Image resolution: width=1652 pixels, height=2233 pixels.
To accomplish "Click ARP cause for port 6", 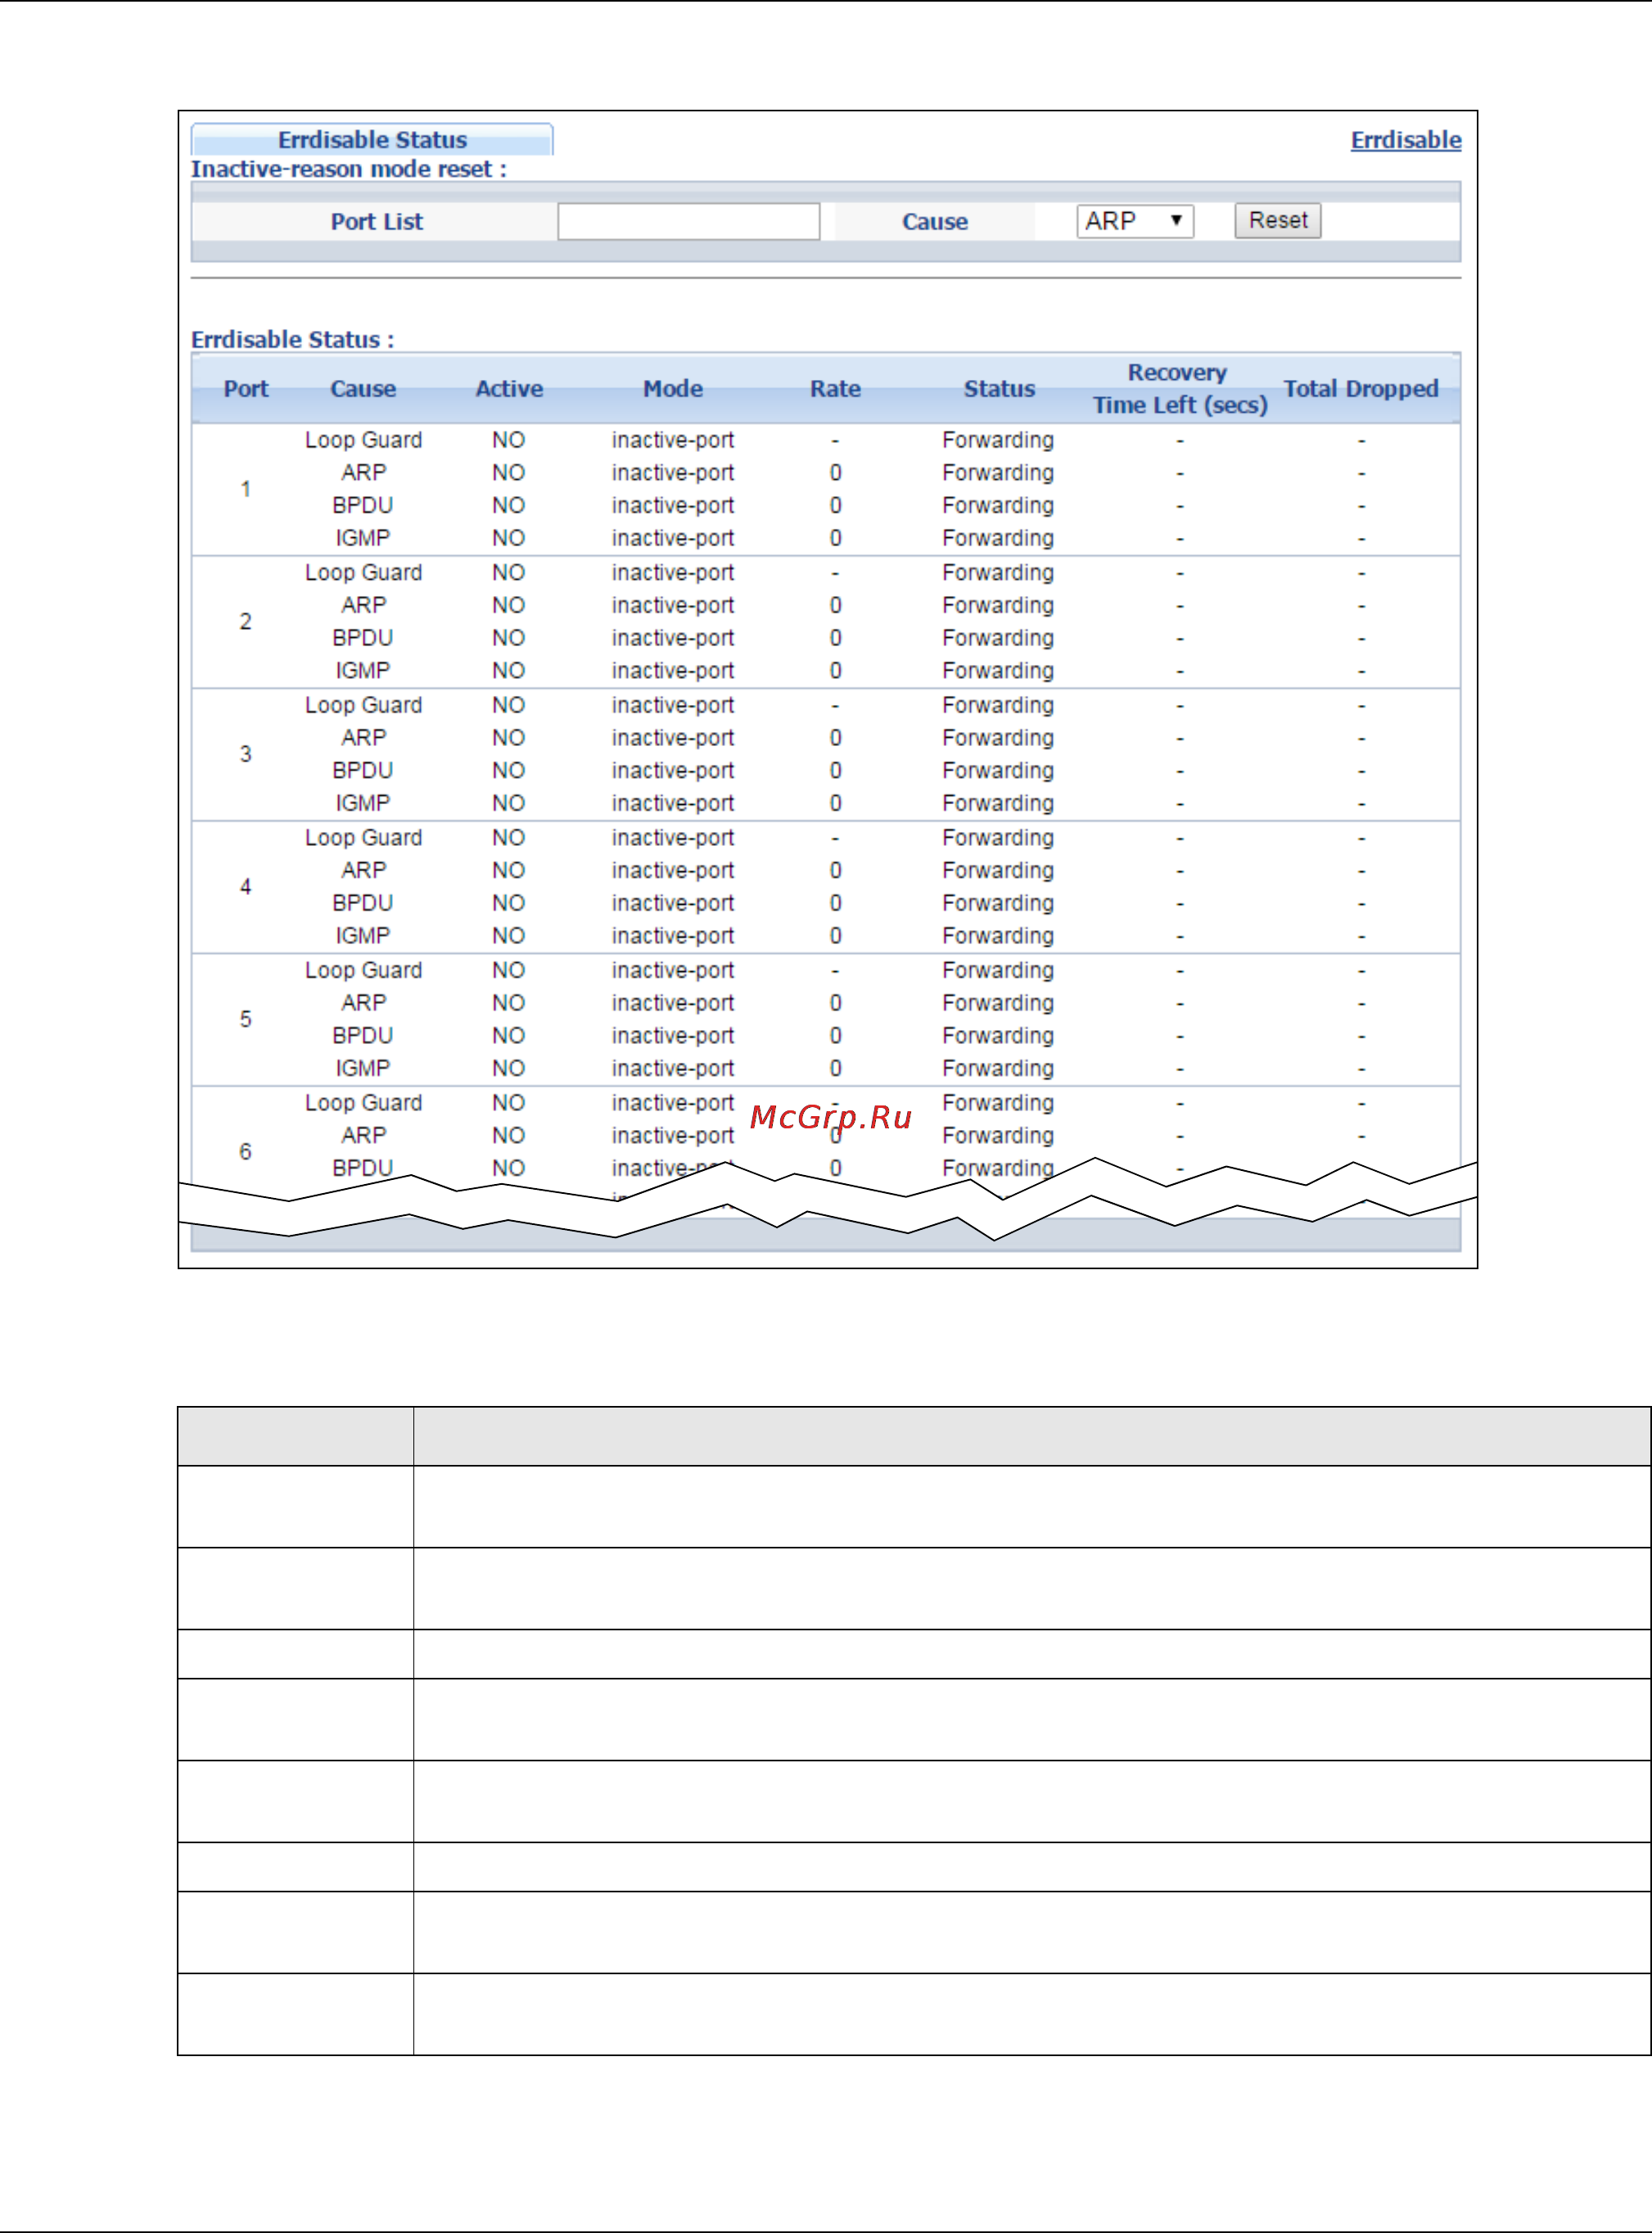I will pyautogui.click(x=363, y=1136).
